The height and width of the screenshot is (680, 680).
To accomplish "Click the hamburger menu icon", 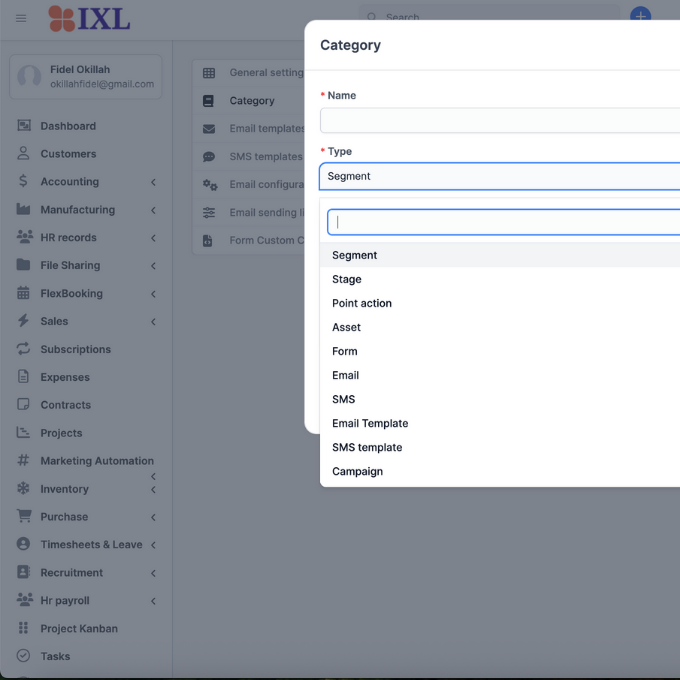I will tap(21, 18).
